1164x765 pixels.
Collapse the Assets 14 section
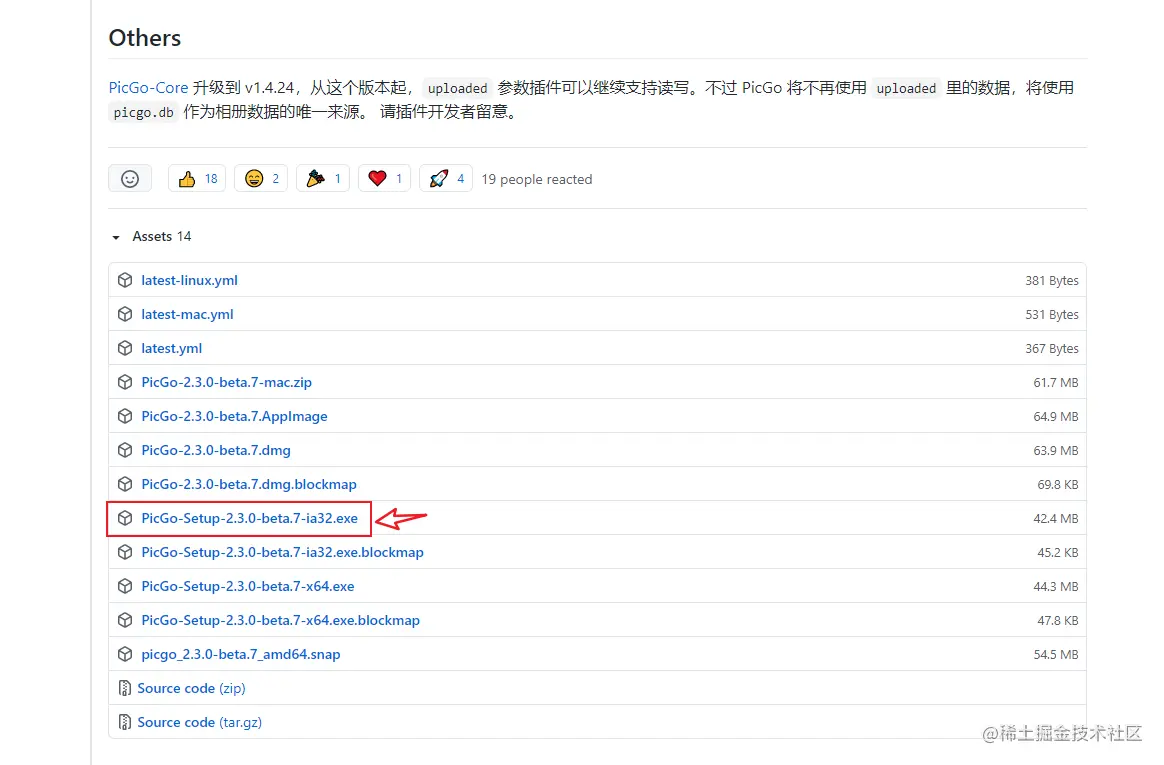[x=151, y=237]
